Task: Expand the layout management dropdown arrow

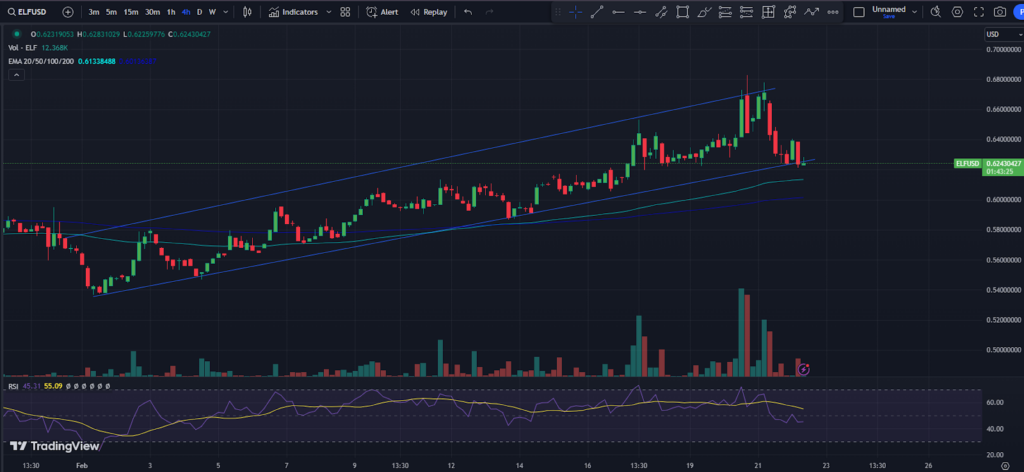Action: point(914,12)
